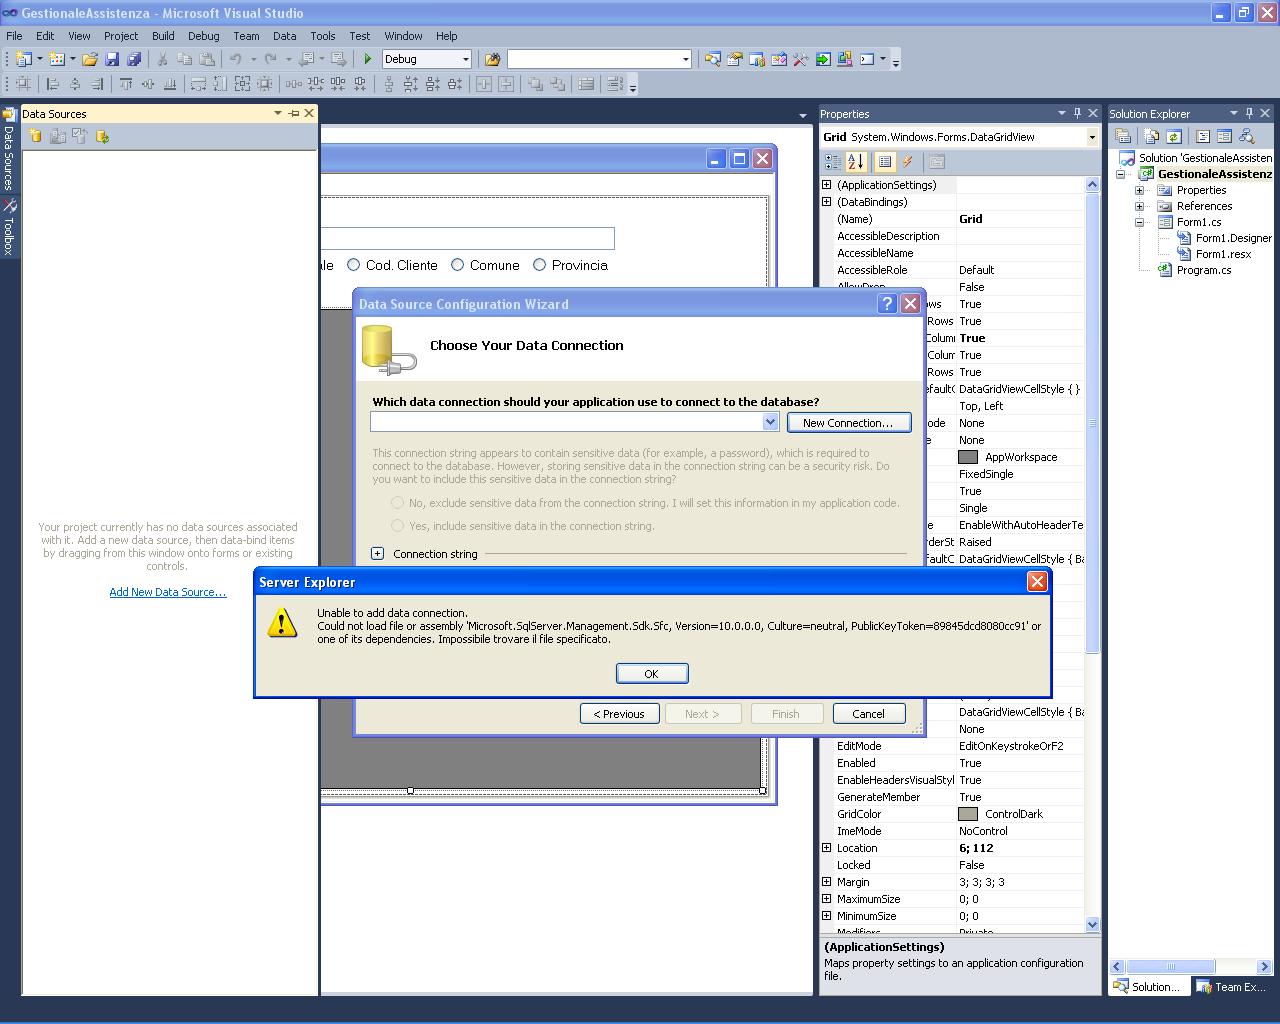The height and width of the screenshot is (1024, 1280).
Task: Click the Align Lefts layout icon
Action: coord(53,84)
